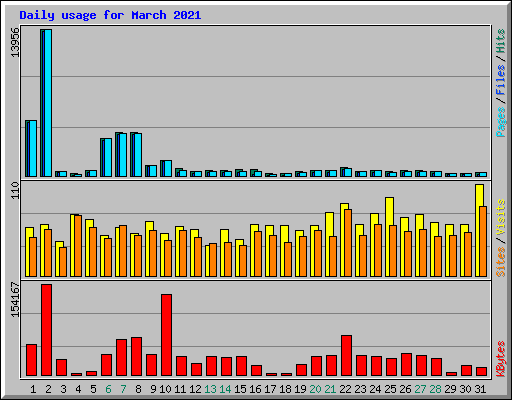Select day label 4 on the x-axis
This screenshot has height=400, width=512.
coord(78,389)
